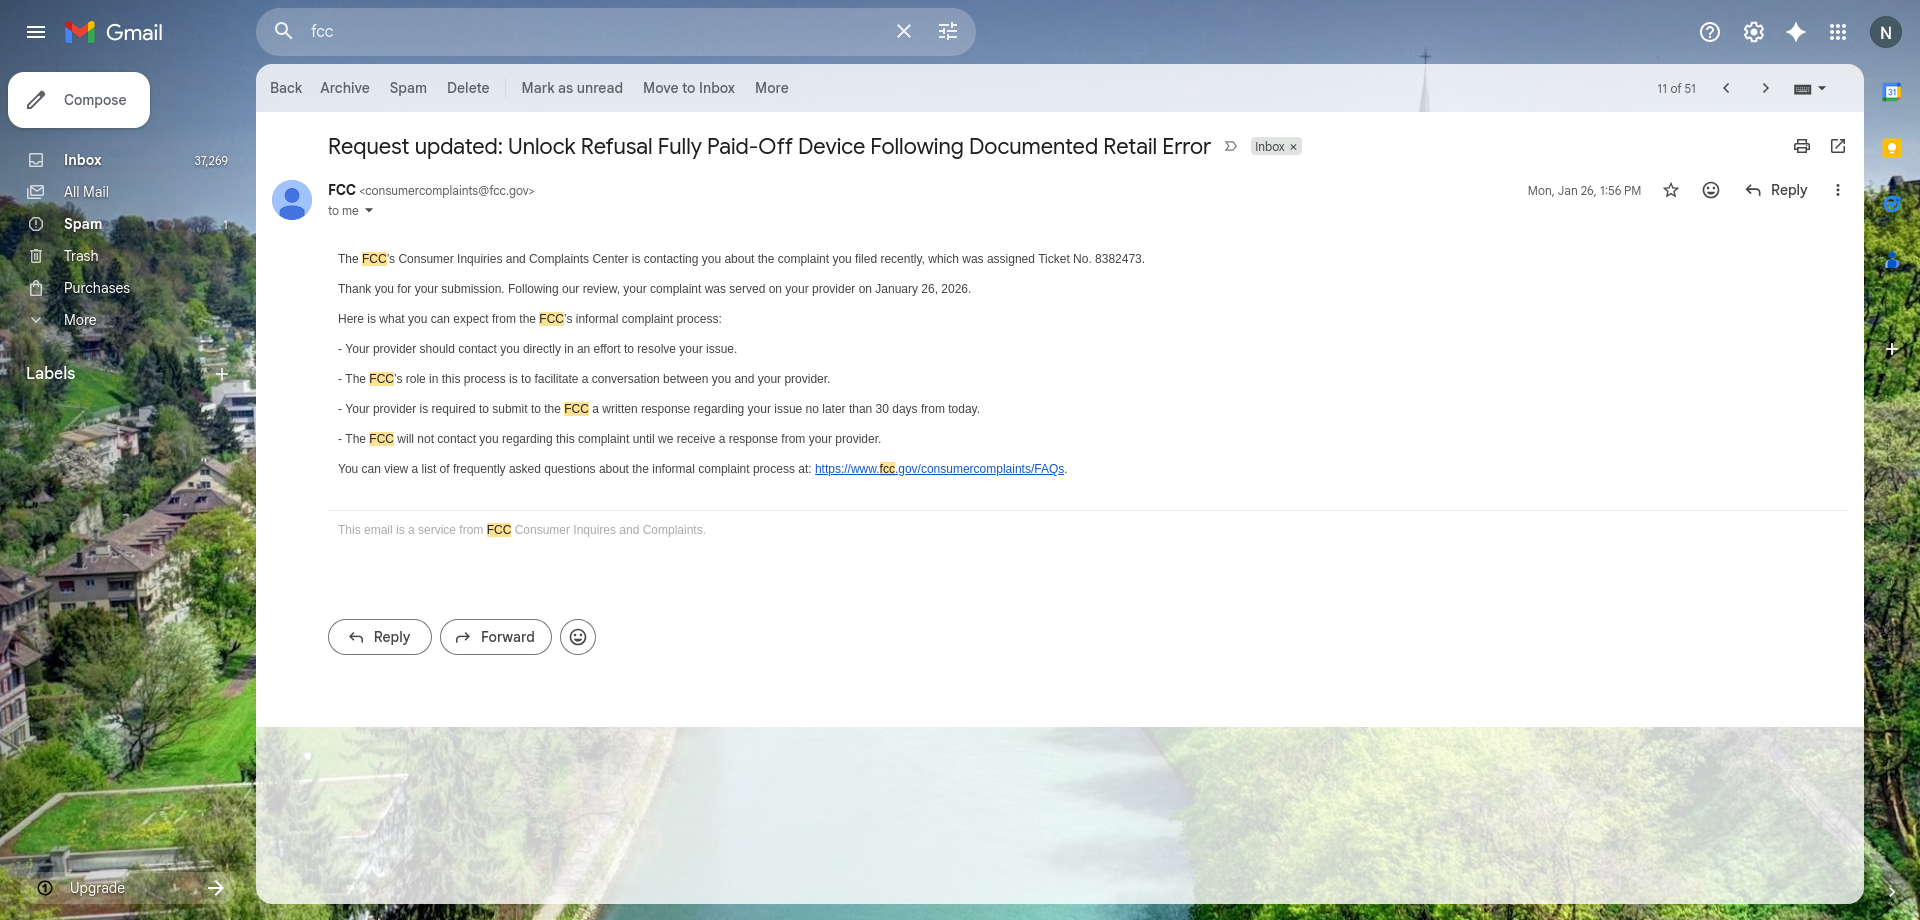Open email in a new window
Viewport: 1920px width, 920px height.
coord(1838,146)
